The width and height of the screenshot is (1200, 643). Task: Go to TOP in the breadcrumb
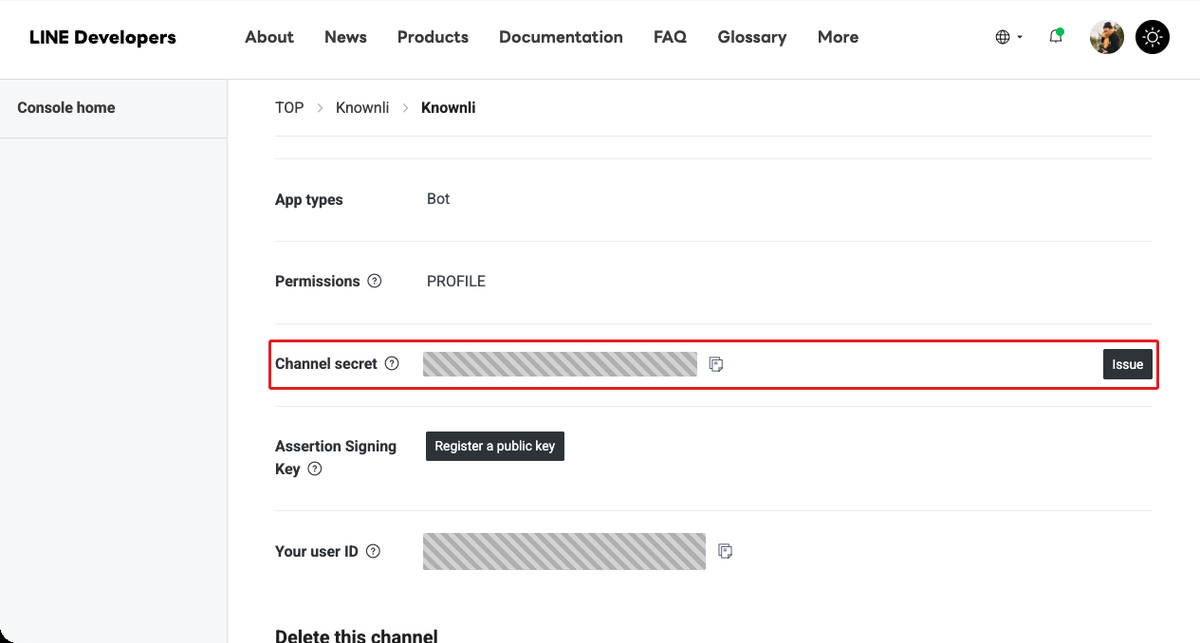tap(289, 108)
